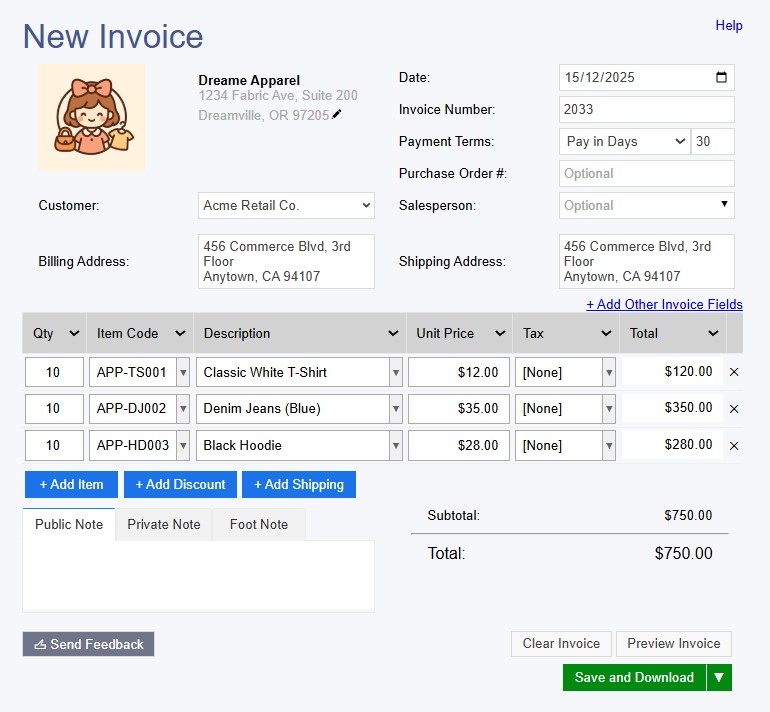770x712 pixels.
Task: Click the New Invoice heading
Action: [x=113, y=36]
